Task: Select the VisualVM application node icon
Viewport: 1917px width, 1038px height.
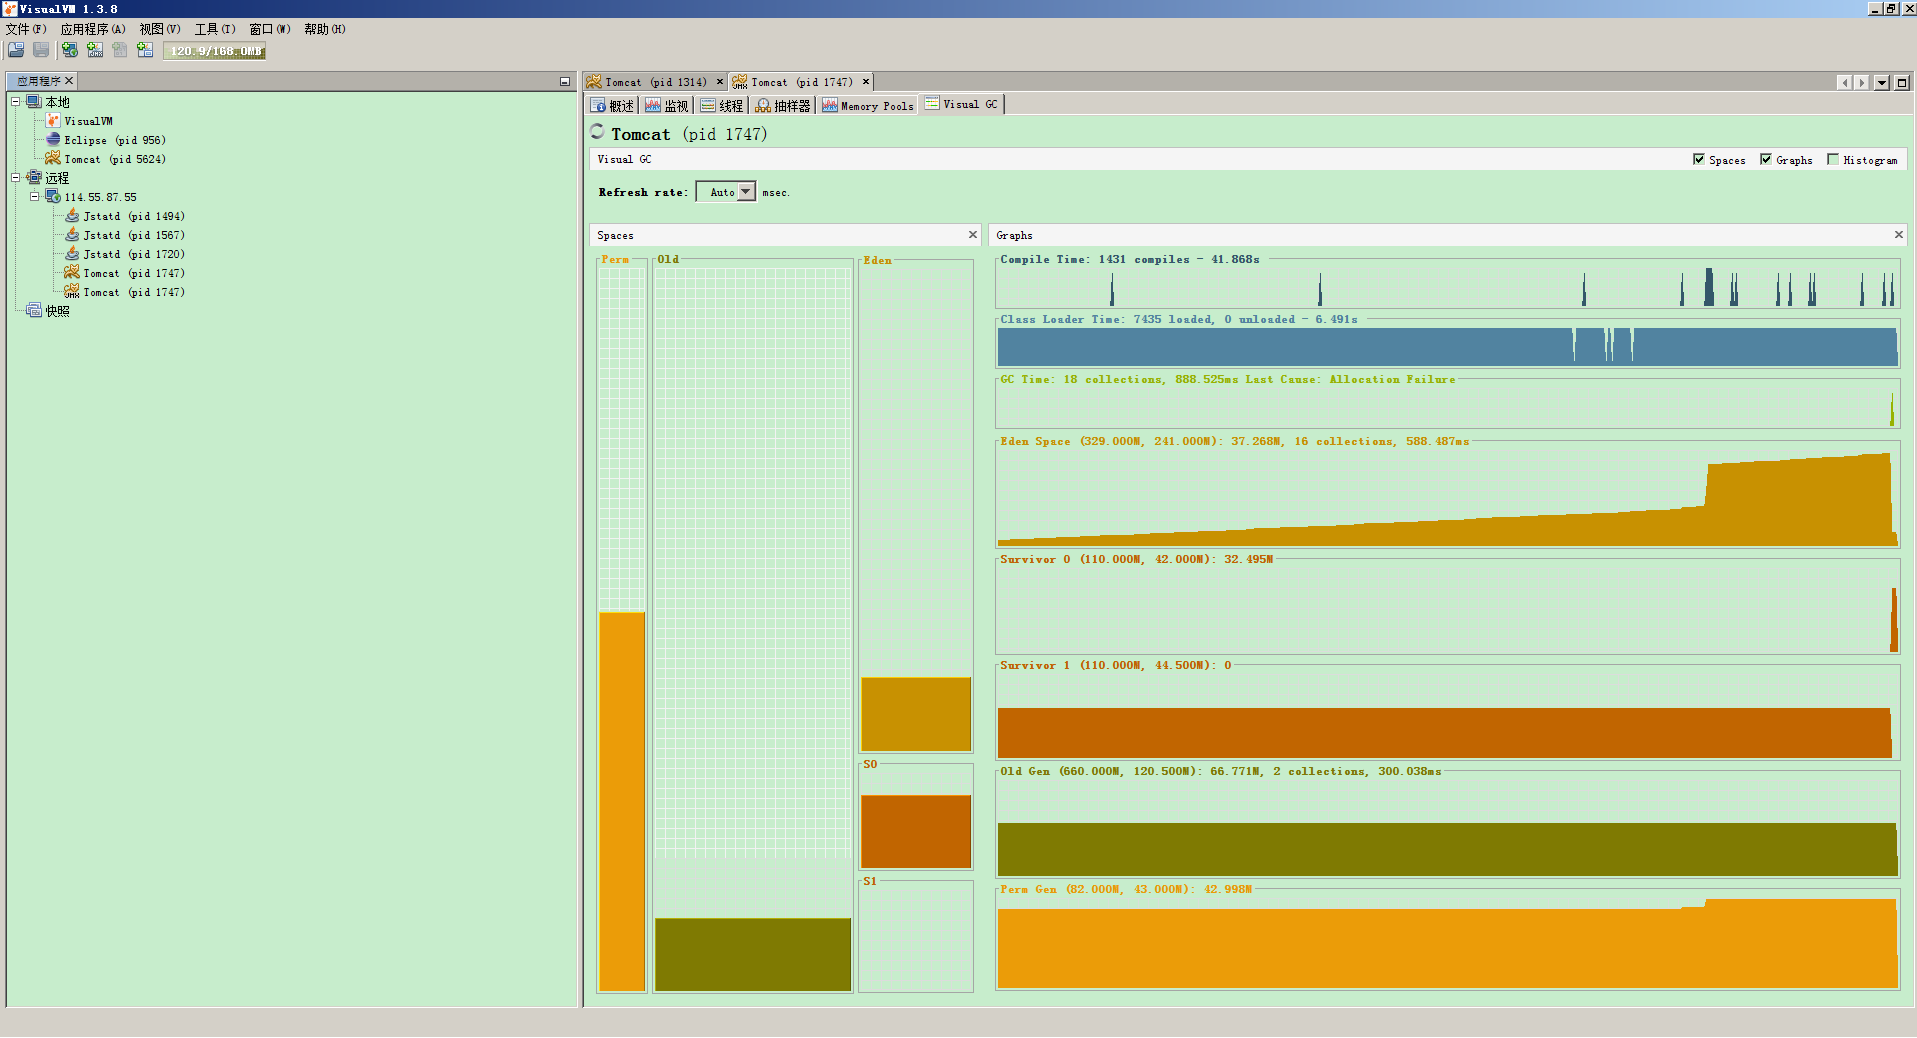Action: pyautogui.click(x=53, y=120)
